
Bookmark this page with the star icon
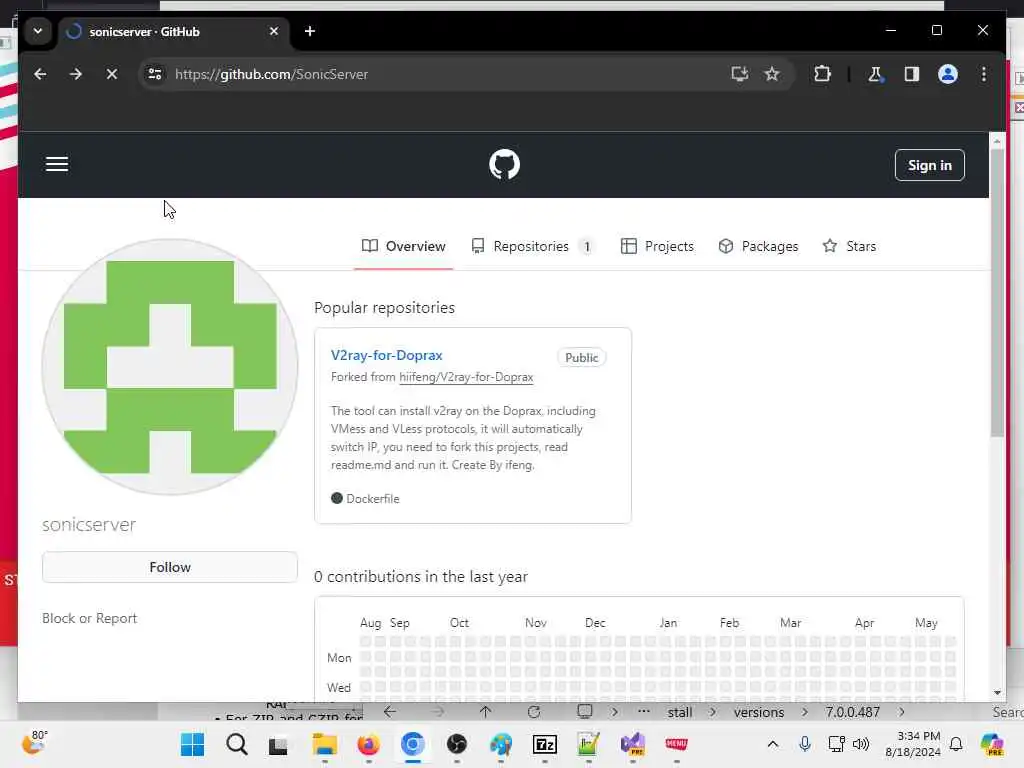[772, 74]
